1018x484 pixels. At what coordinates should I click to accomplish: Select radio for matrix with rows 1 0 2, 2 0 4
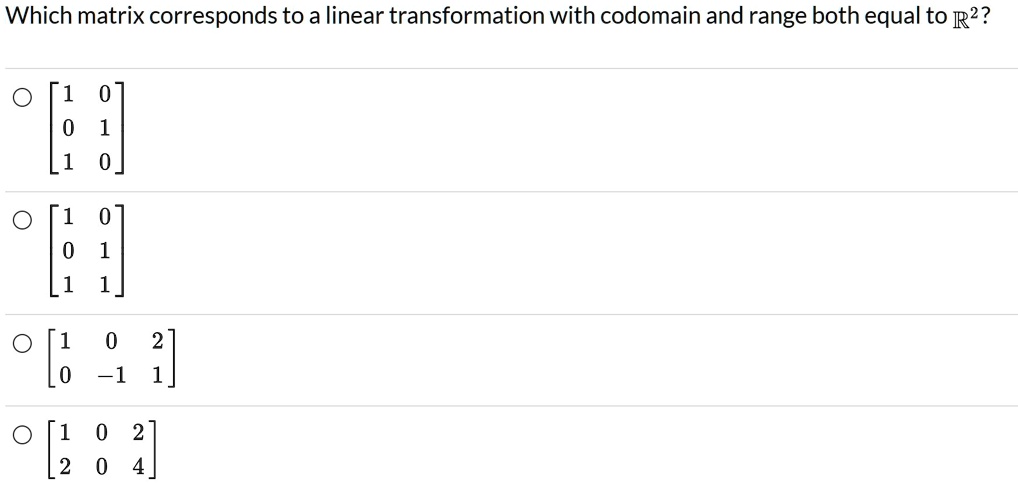[23, 435]
